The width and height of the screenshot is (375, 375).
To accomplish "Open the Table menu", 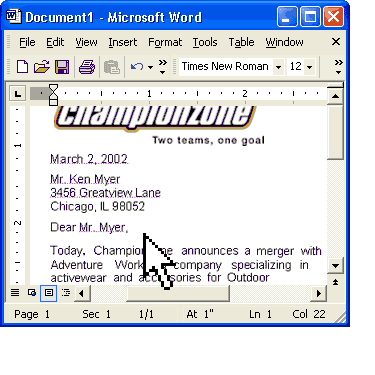I will (241, 42).
